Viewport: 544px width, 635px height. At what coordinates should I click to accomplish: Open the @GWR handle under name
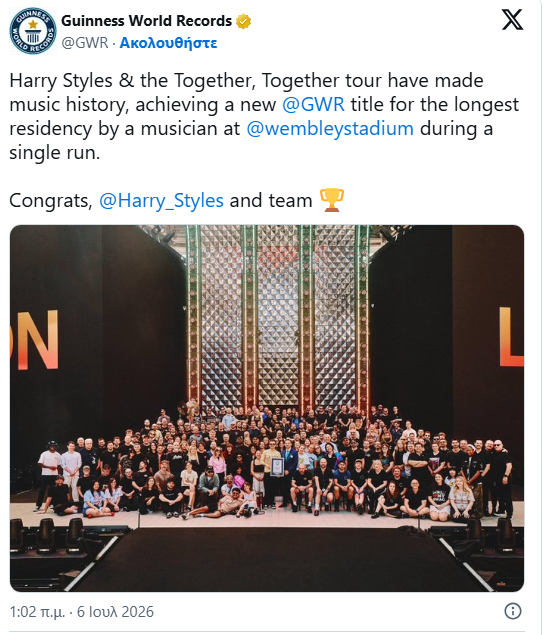(85, 43)
